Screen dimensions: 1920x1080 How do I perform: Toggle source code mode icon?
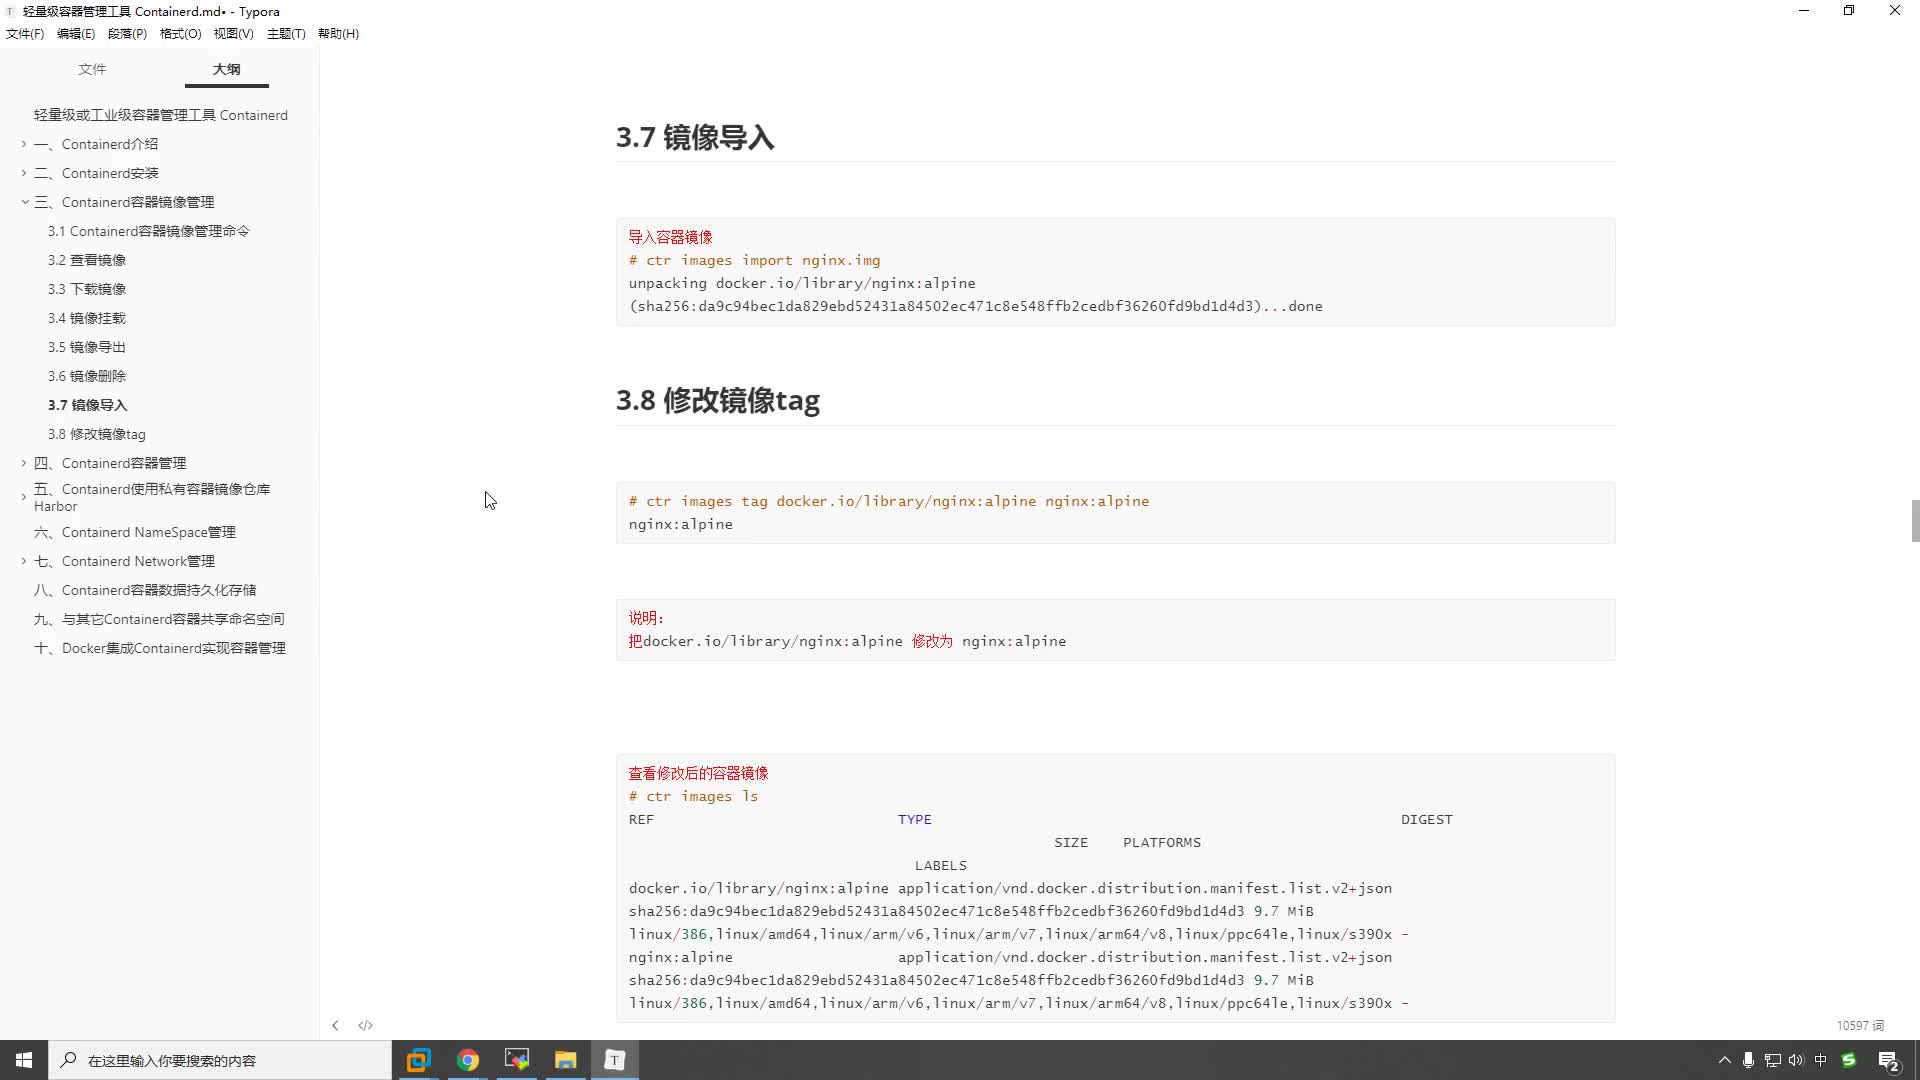(x=365, y=1025)
